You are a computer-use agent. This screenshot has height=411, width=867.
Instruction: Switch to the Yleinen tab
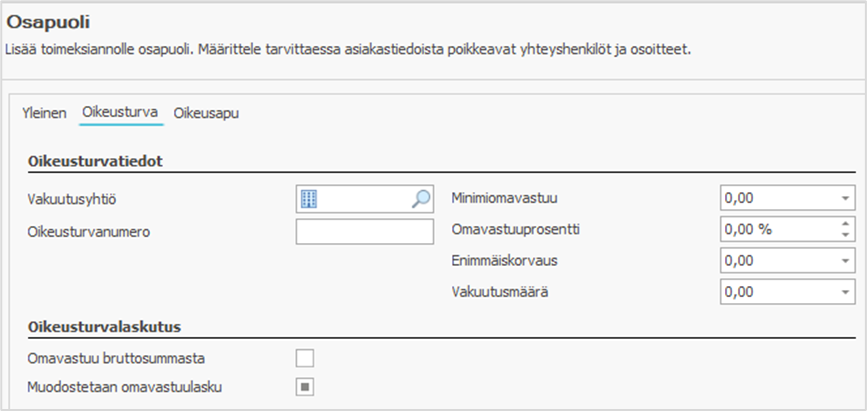pos(44,114)
